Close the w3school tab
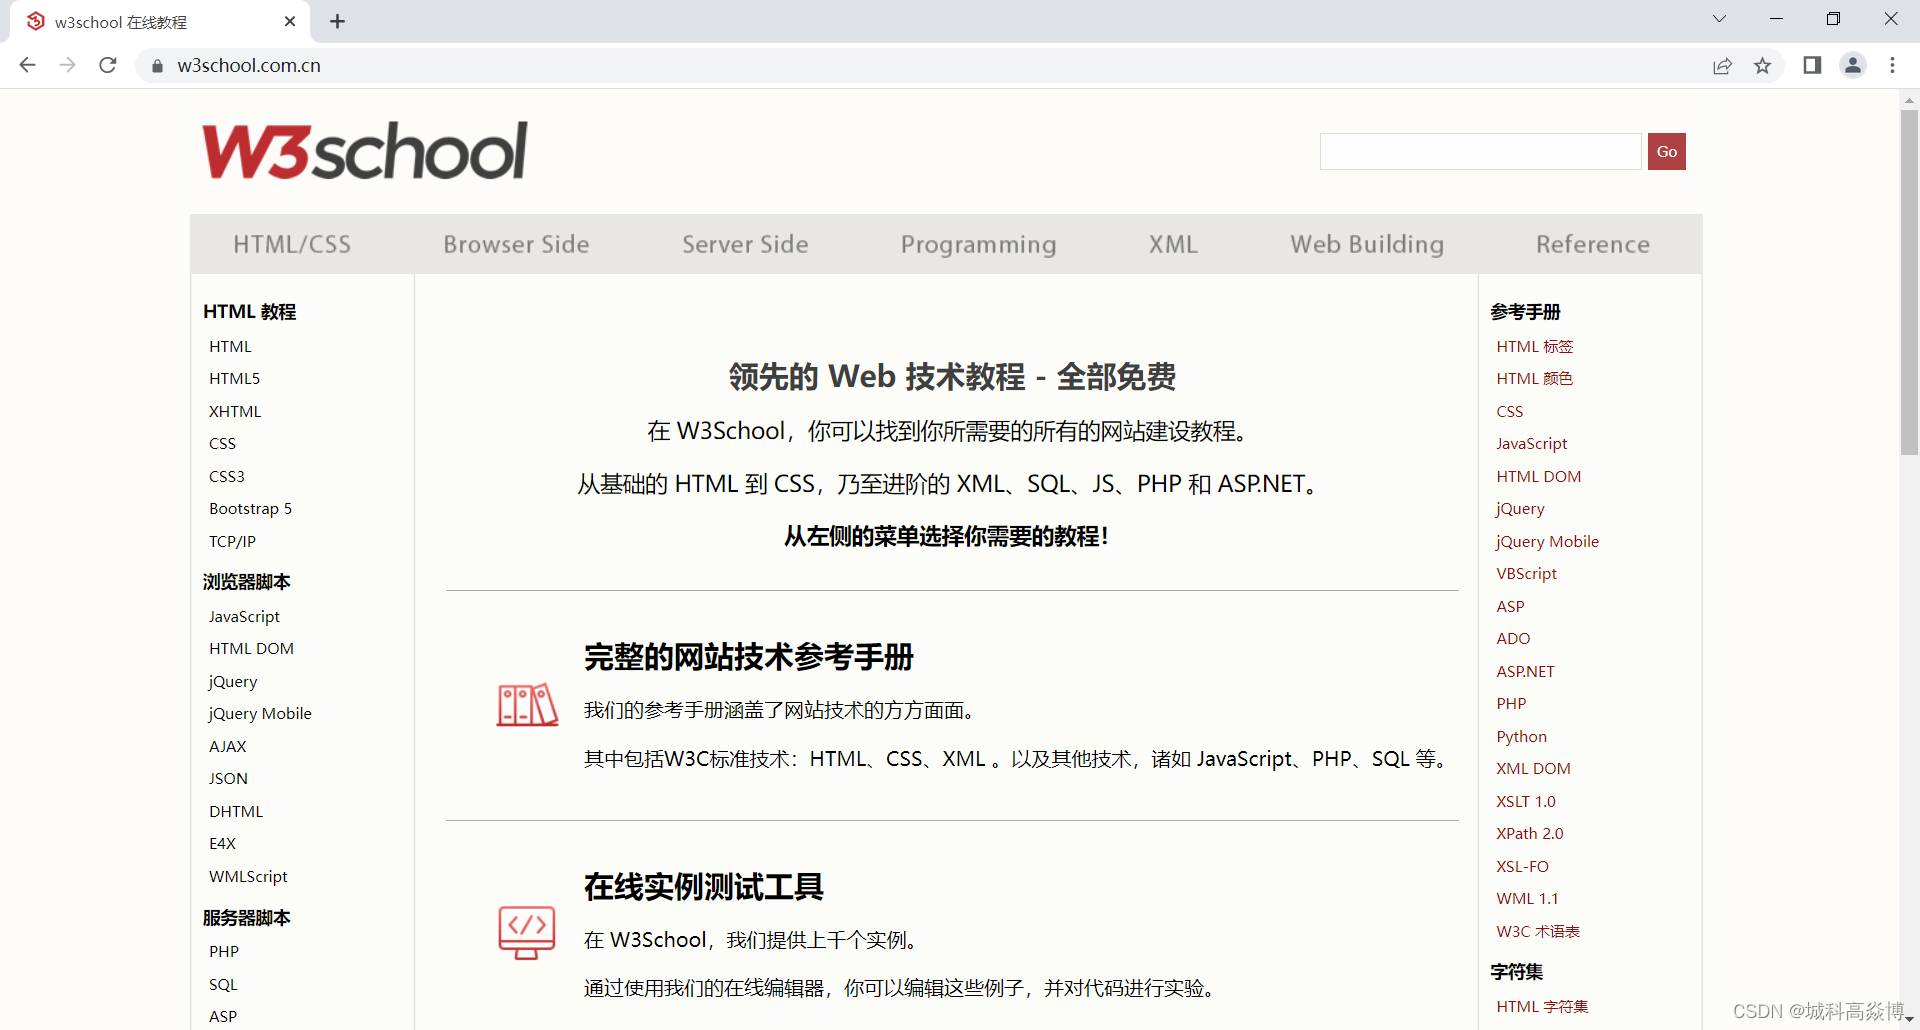Screen dimensions: 1920x1030 click(x=290, y=21)
